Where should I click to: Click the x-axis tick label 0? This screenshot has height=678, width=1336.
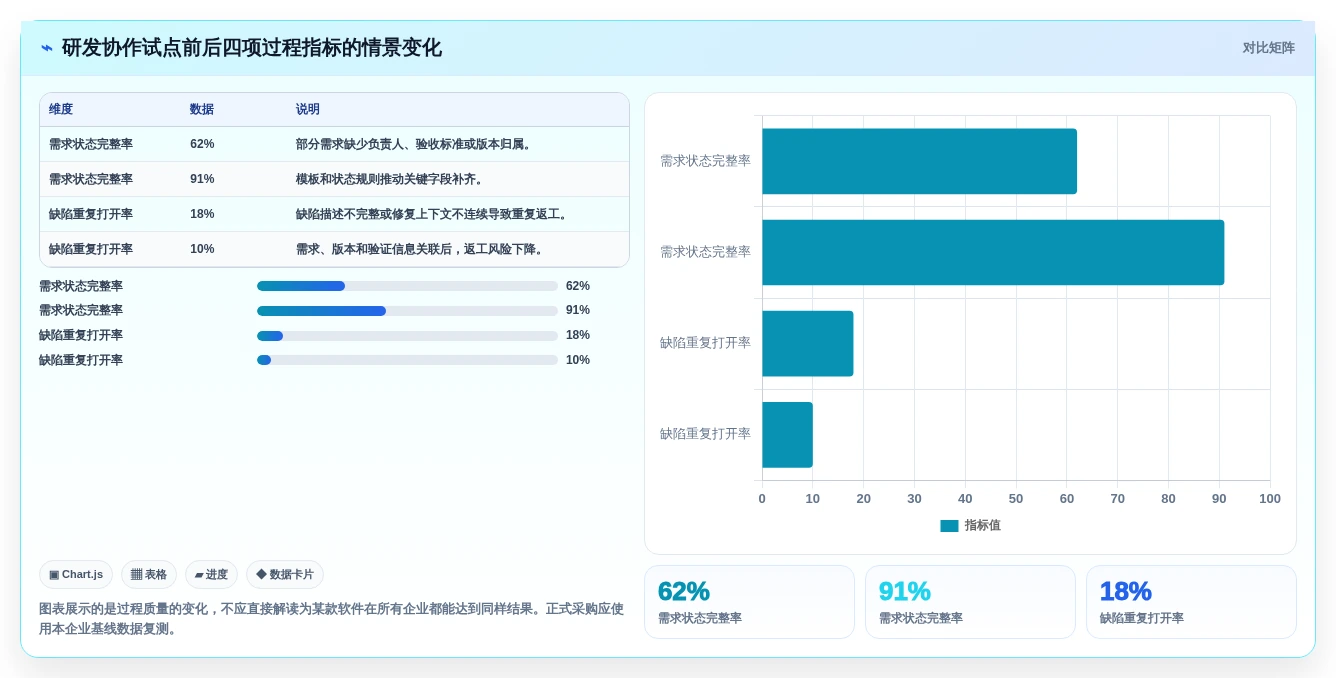762,499
